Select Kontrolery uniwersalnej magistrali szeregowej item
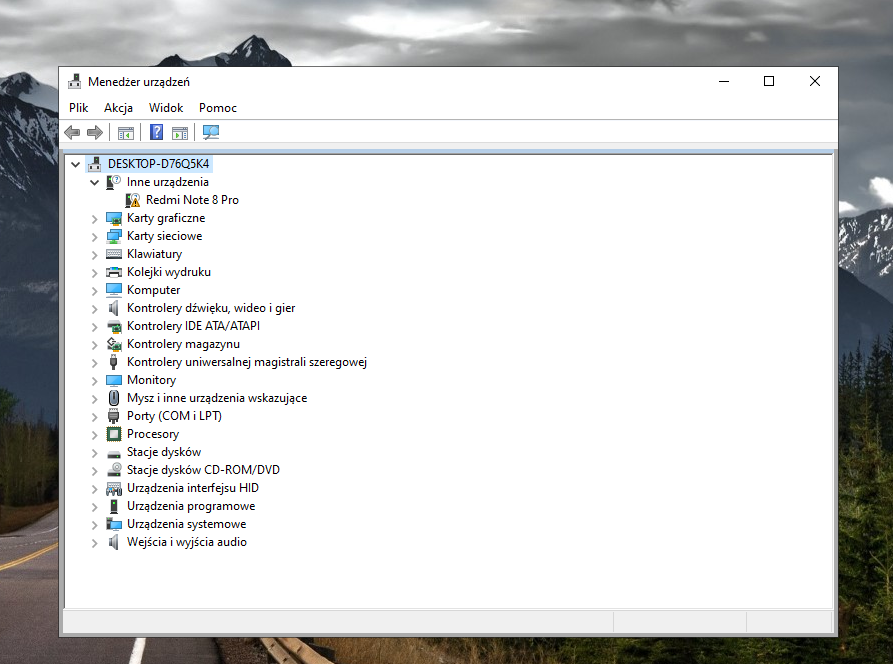893x664 pixels. (x=246, y=362)
